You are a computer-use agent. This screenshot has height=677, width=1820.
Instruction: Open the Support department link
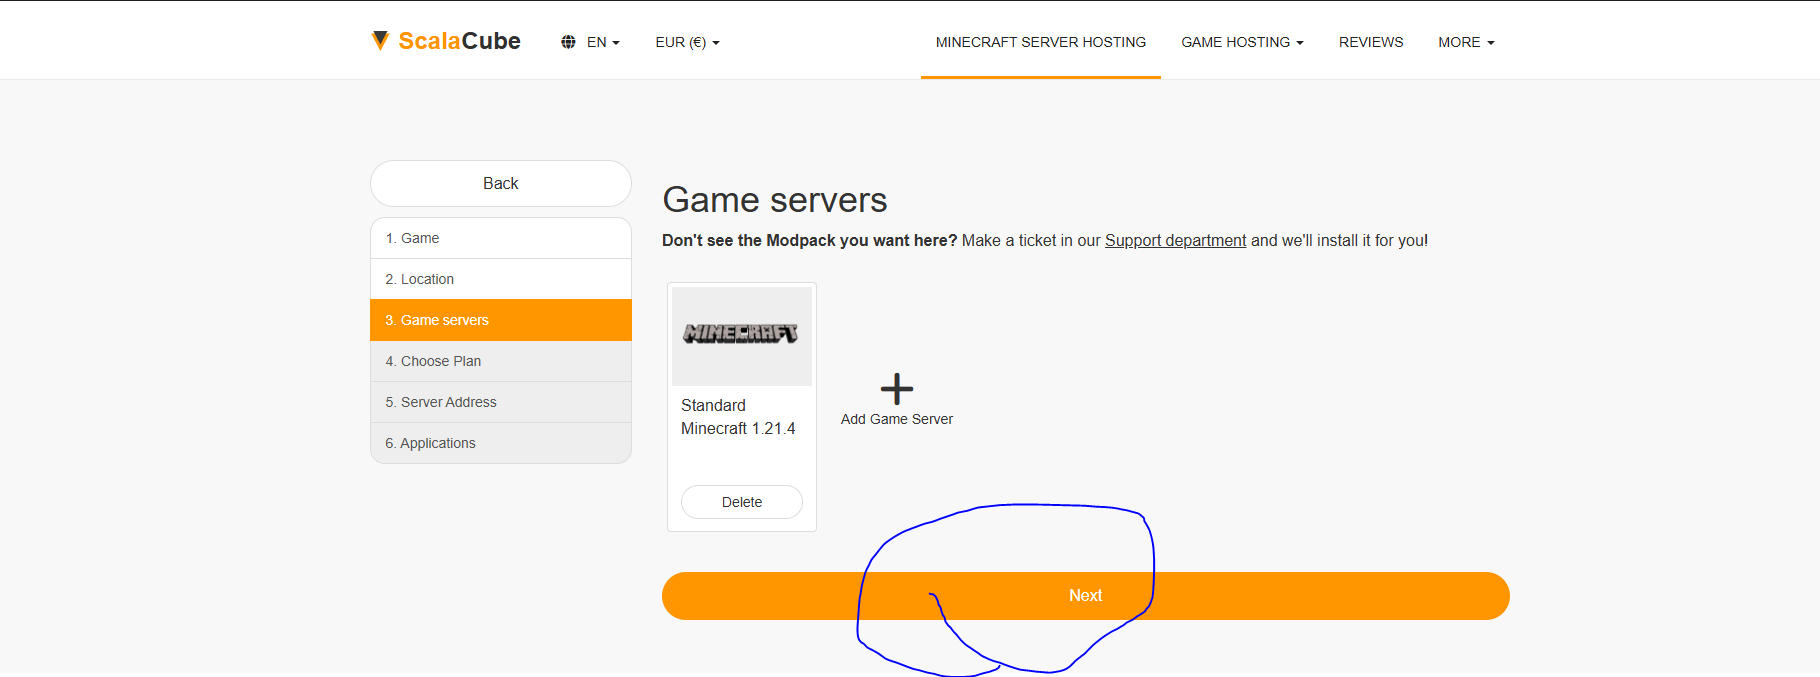(1175, 240)
